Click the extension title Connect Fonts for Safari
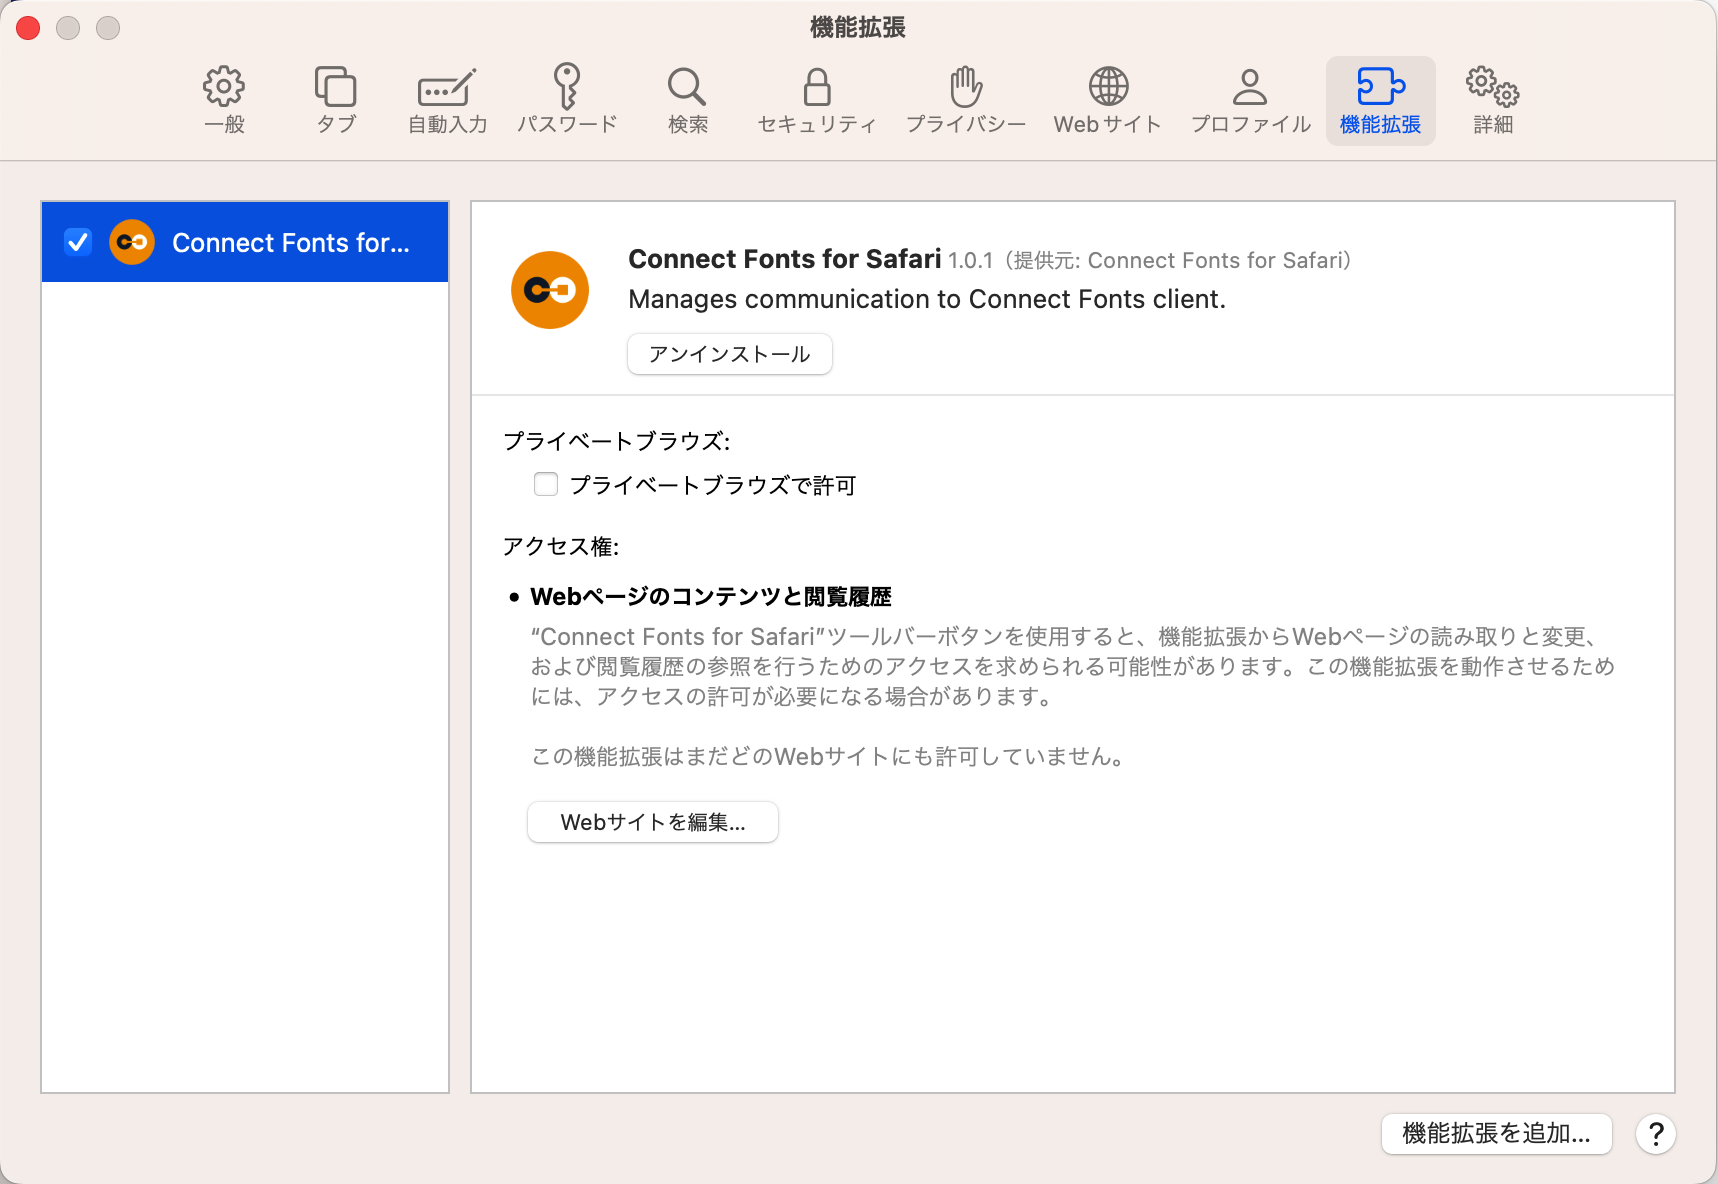The image size is (1718, 1184). coord(785,259)
